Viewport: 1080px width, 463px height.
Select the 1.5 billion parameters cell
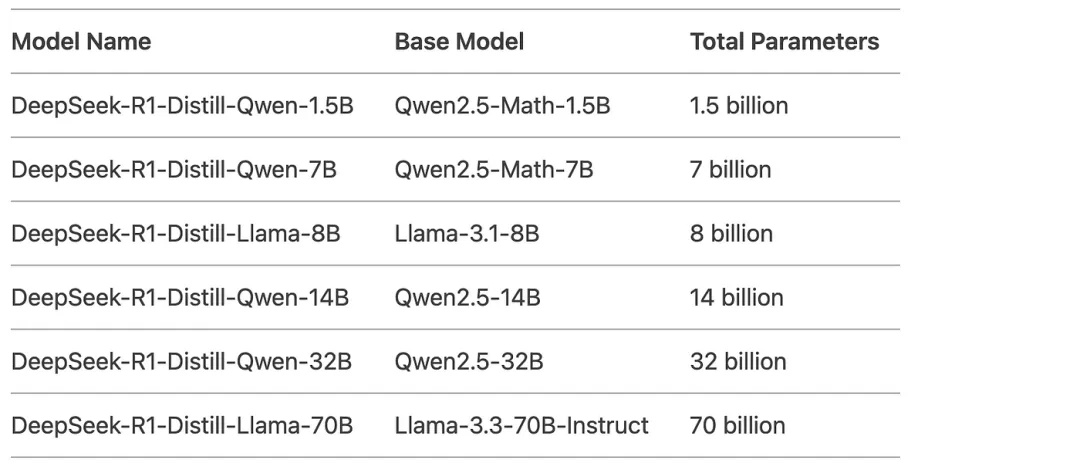pyautogui.click(x=739, y=105)
